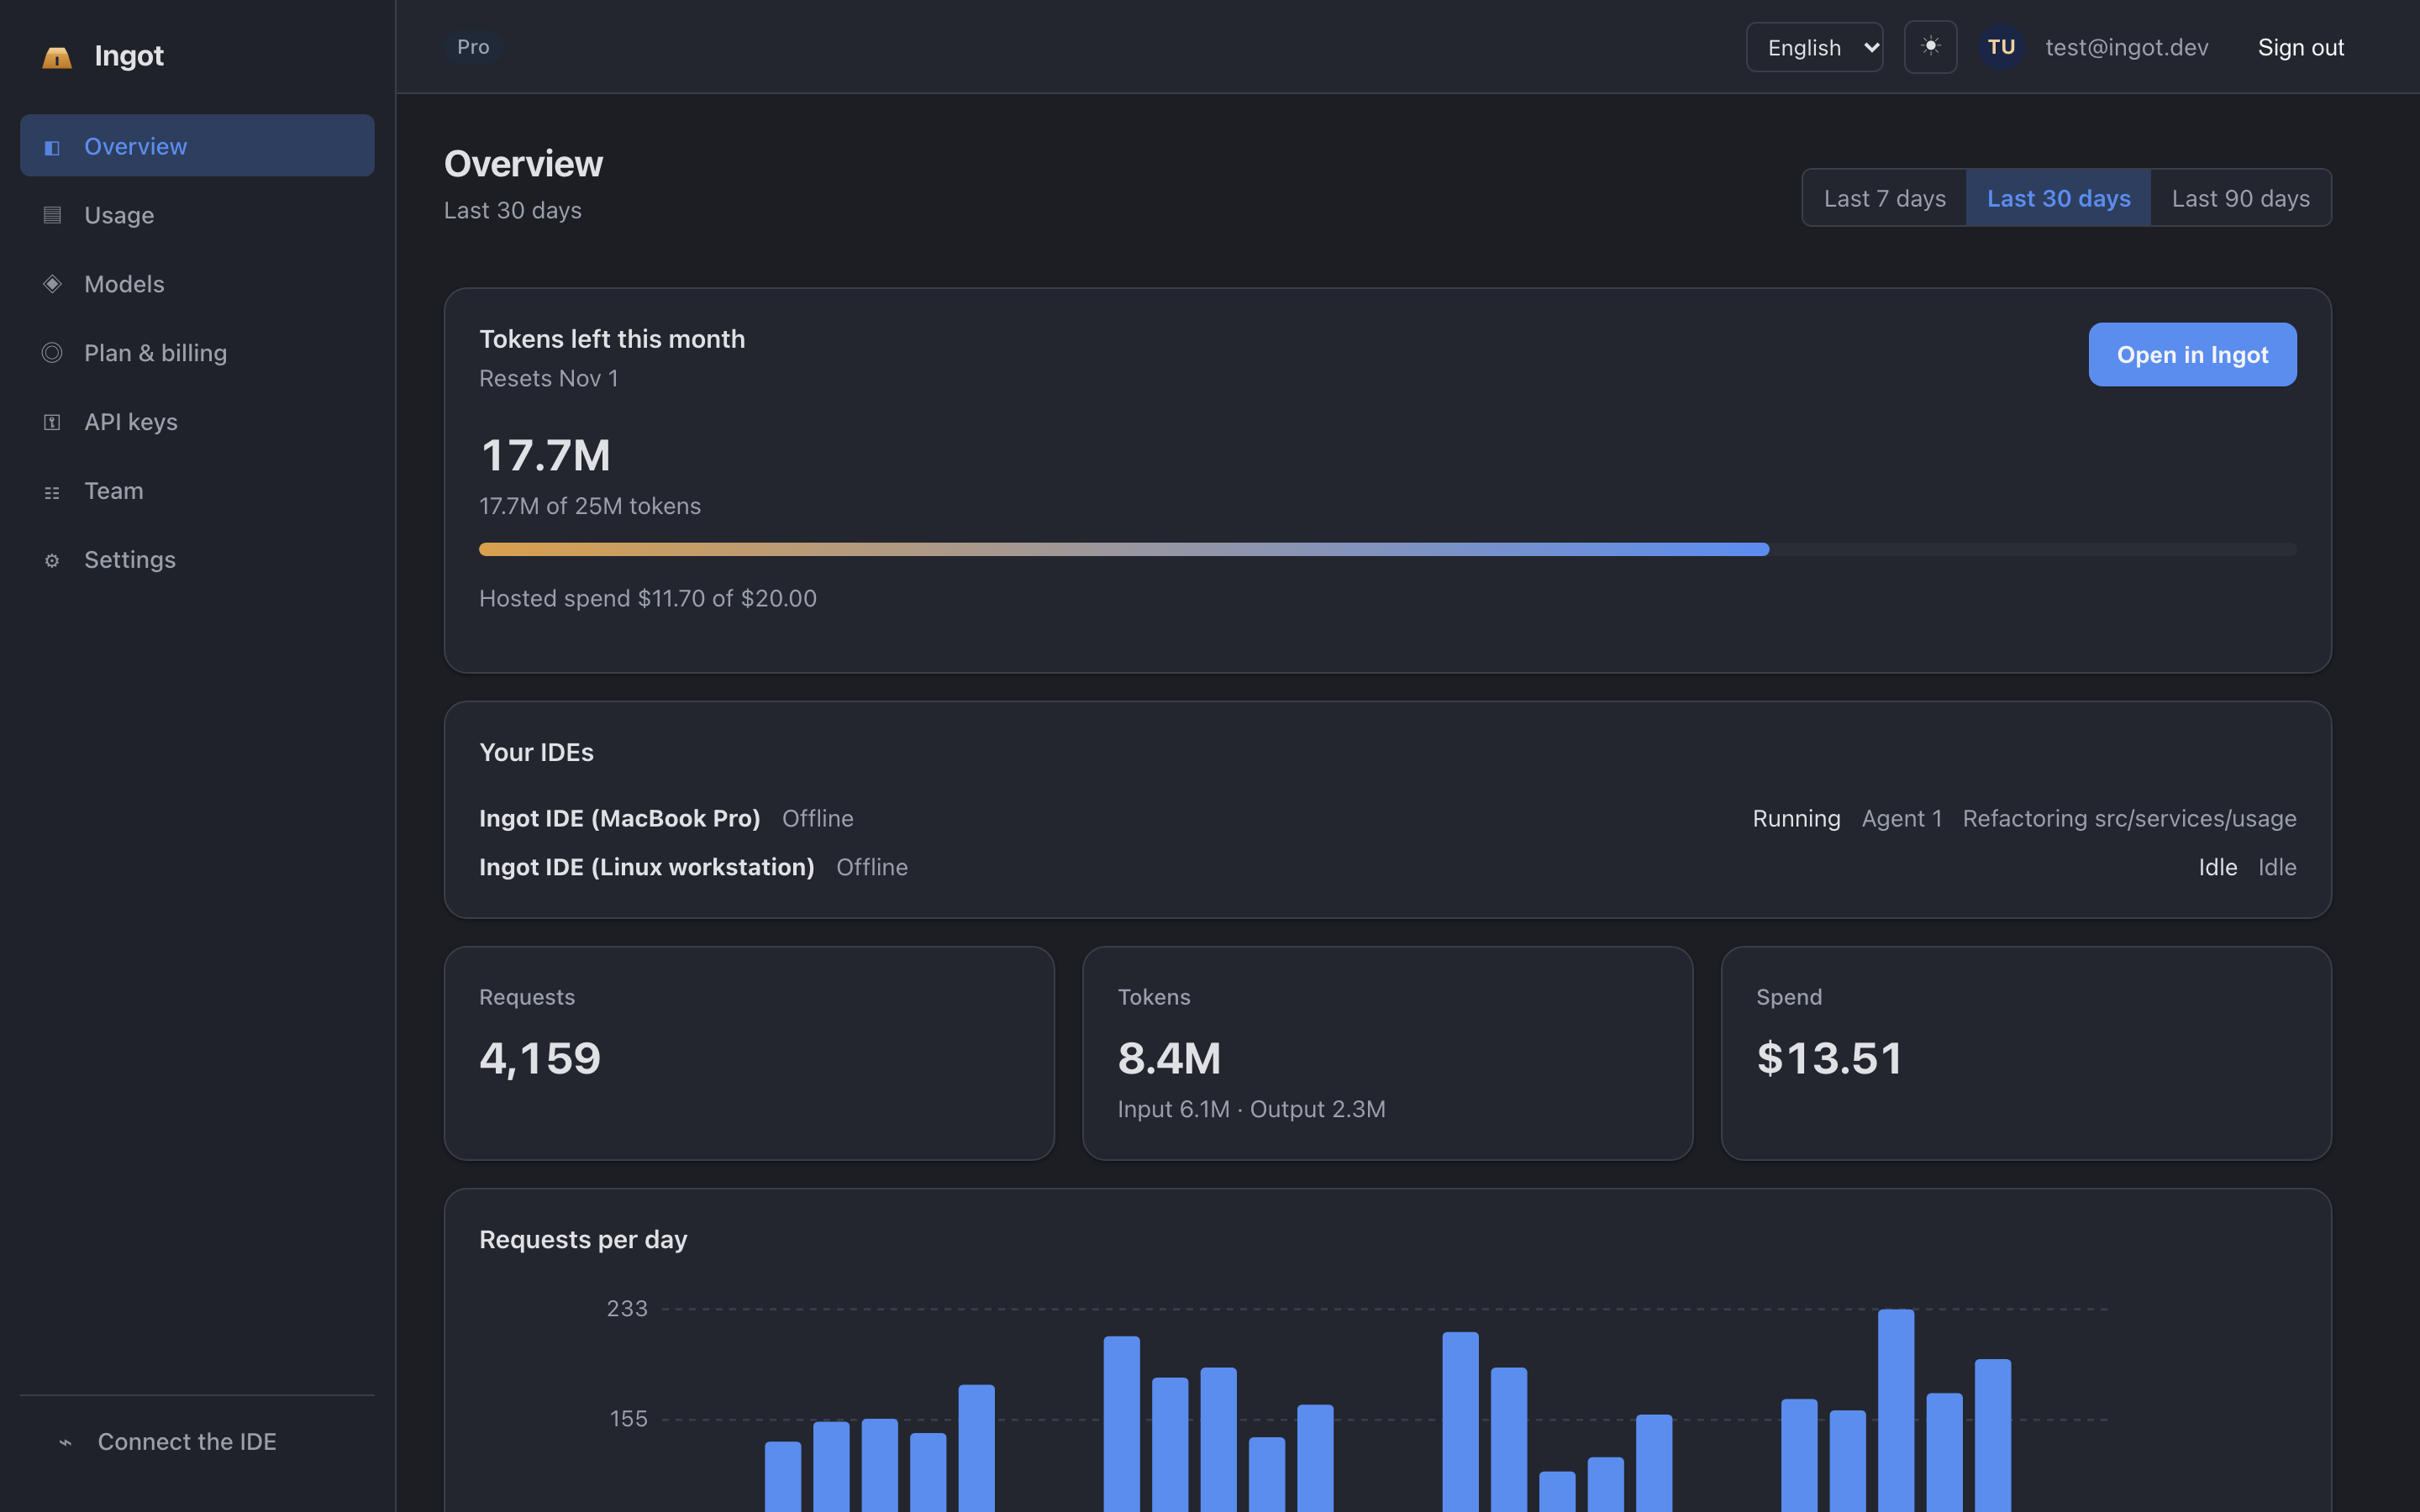Click the TU user avatar
This screenshot has height=1512, width=2420.
(2001, 47)
